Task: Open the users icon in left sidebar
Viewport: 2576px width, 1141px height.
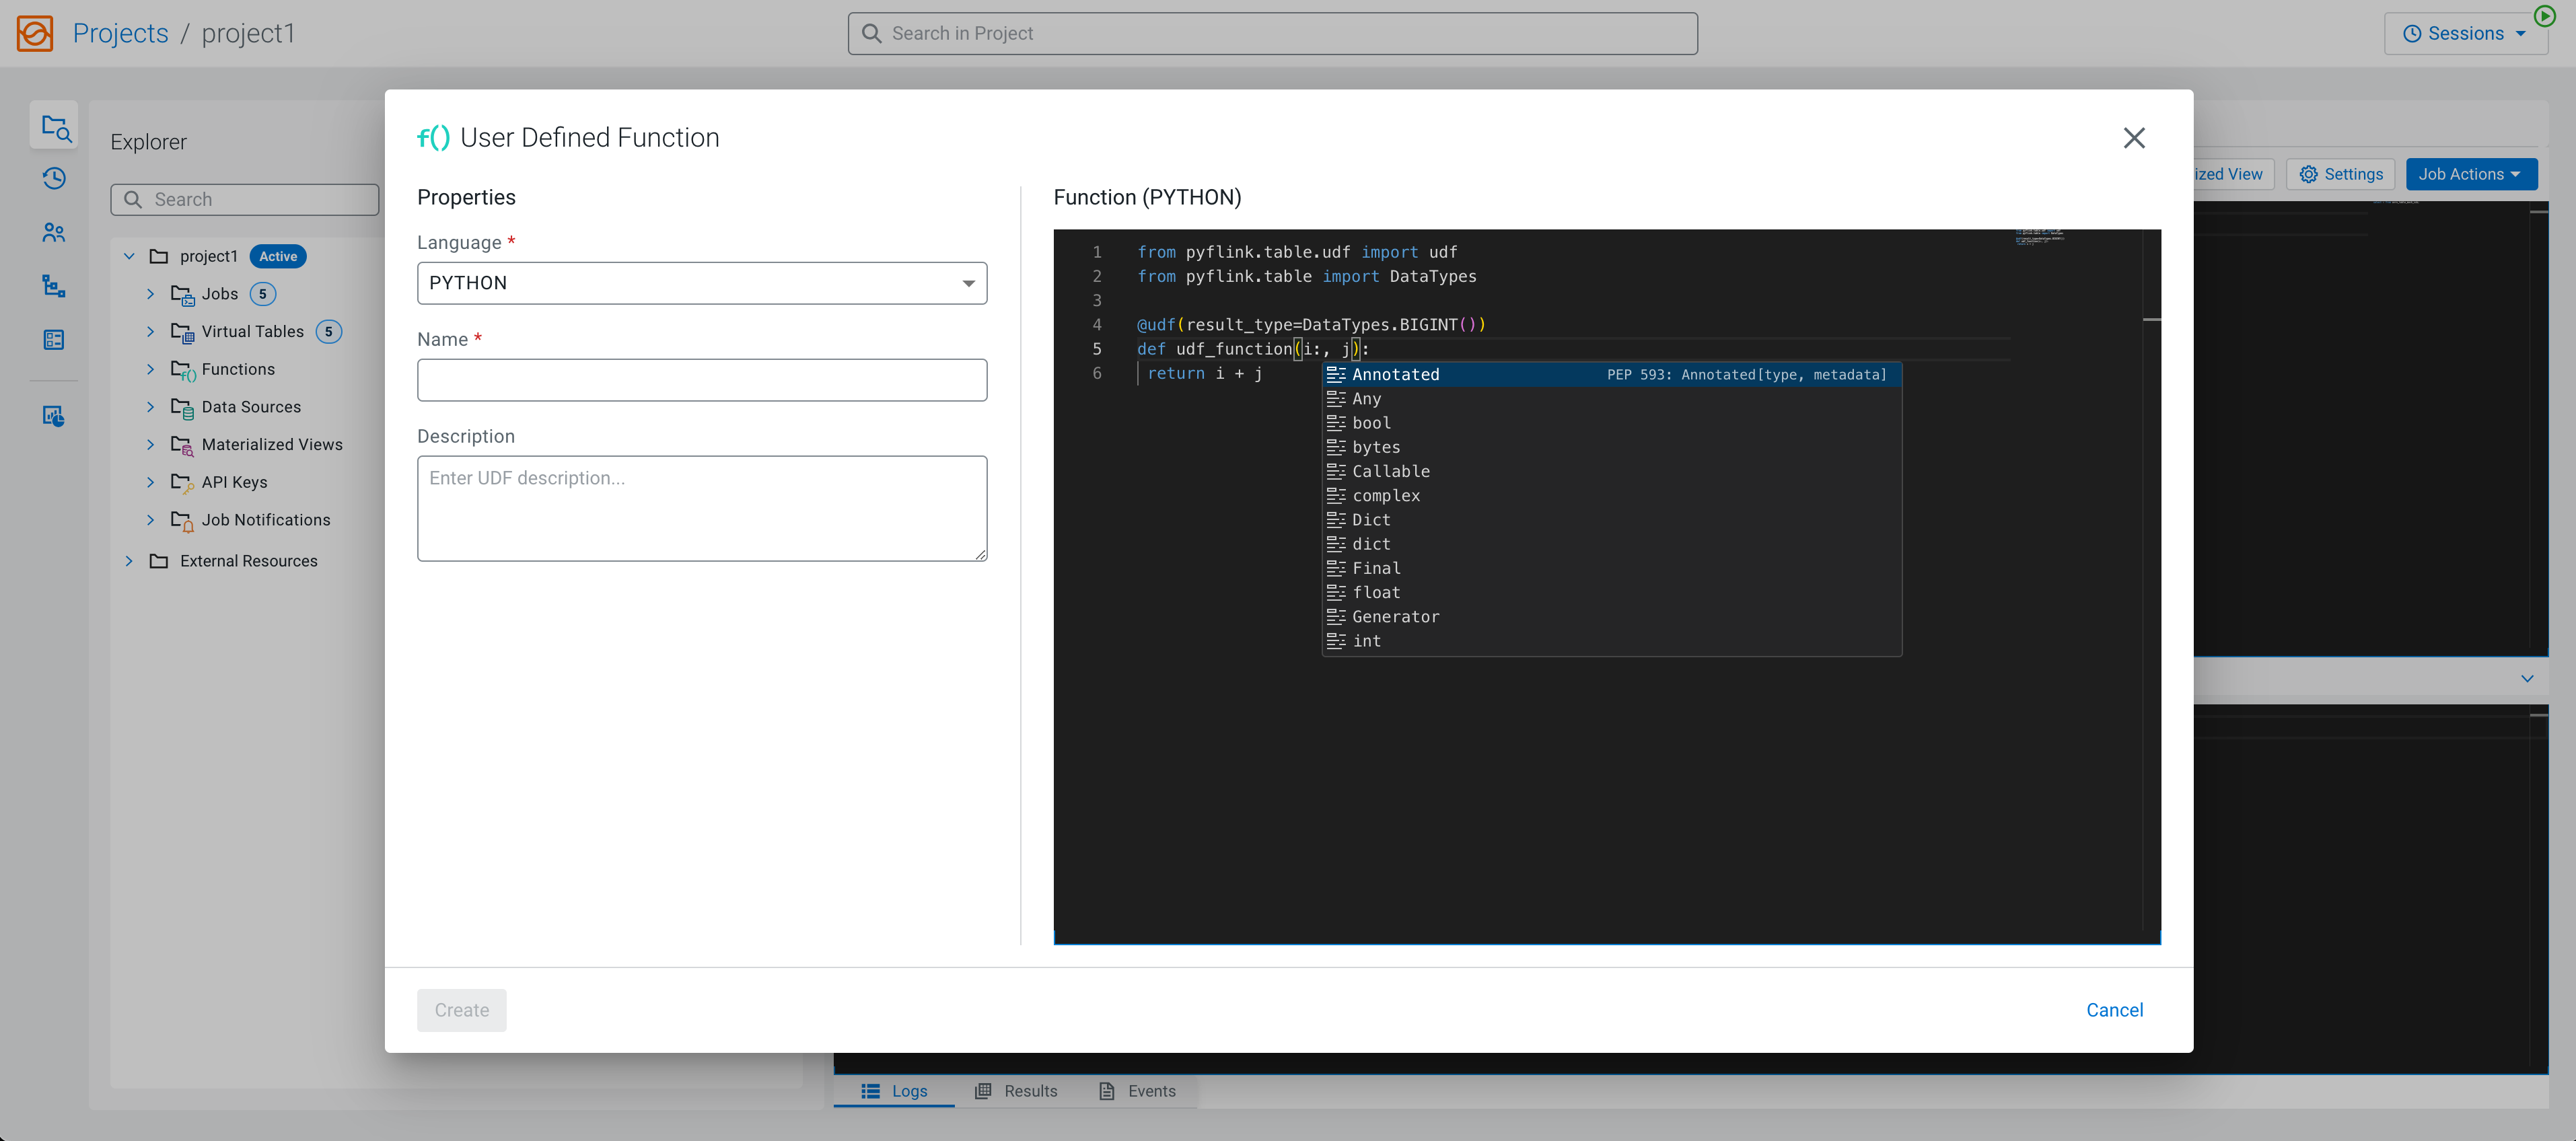Action: tap(54, 233)
